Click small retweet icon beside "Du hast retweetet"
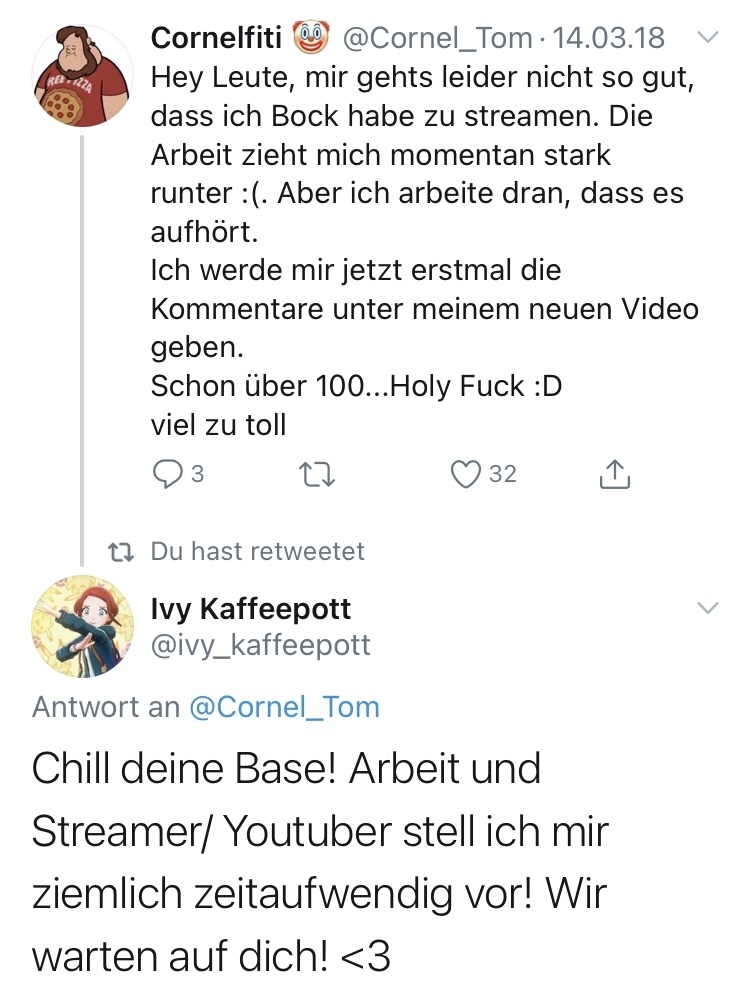 [x=122, y=551]
